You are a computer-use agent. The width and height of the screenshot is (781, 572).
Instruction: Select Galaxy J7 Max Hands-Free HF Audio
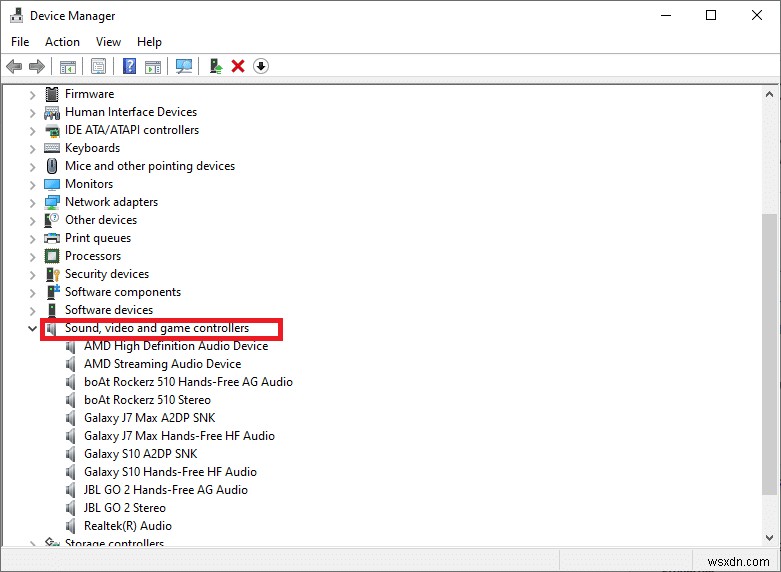179,435
